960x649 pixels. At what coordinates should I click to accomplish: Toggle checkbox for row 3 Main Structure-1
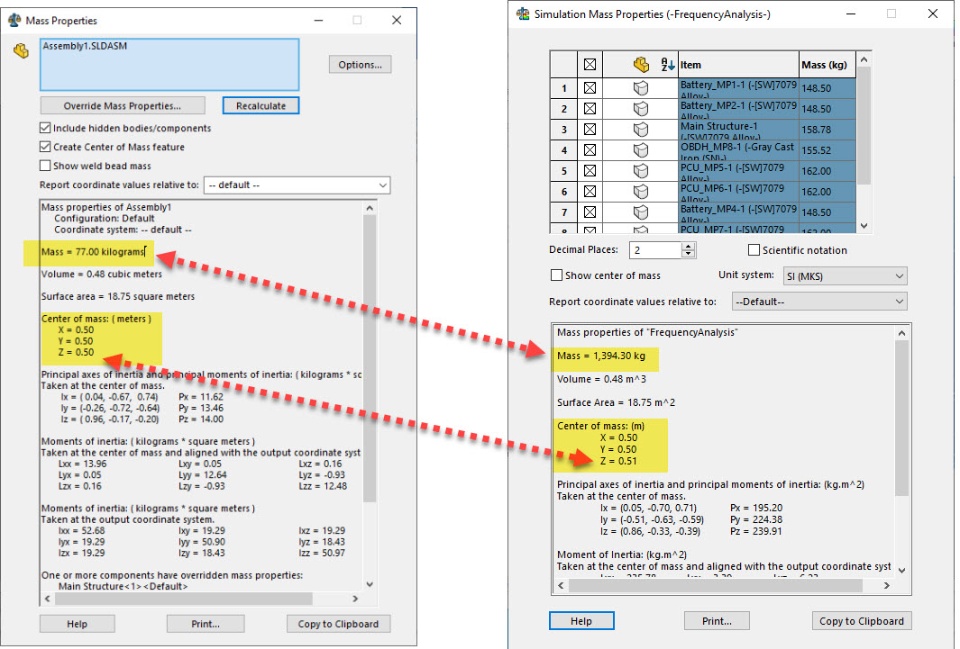pos(590,130)
